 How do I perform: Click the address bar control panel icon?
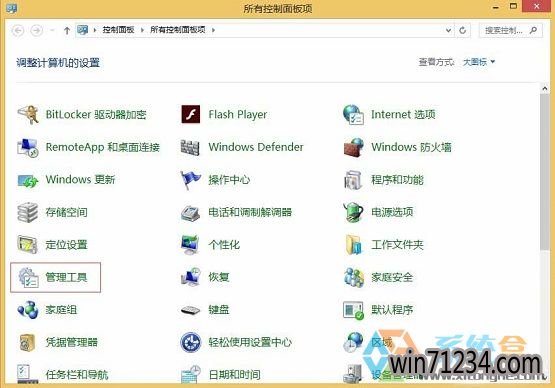[83, 30]
